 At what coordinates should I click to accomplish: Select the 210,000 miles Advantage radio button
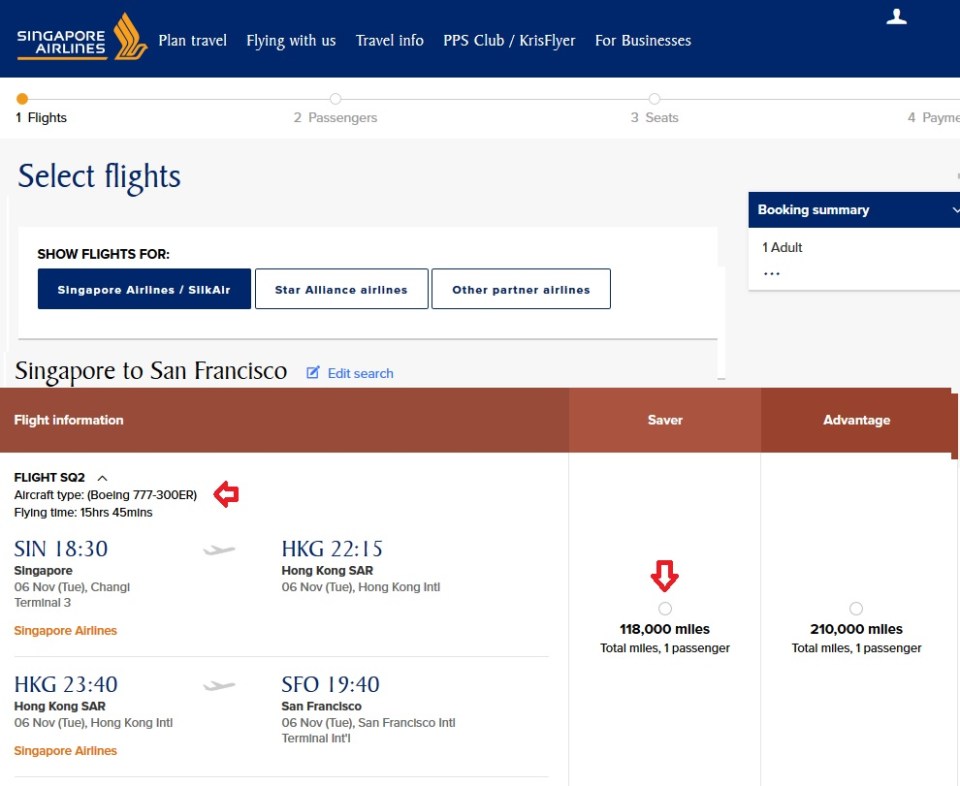(856, 609)
